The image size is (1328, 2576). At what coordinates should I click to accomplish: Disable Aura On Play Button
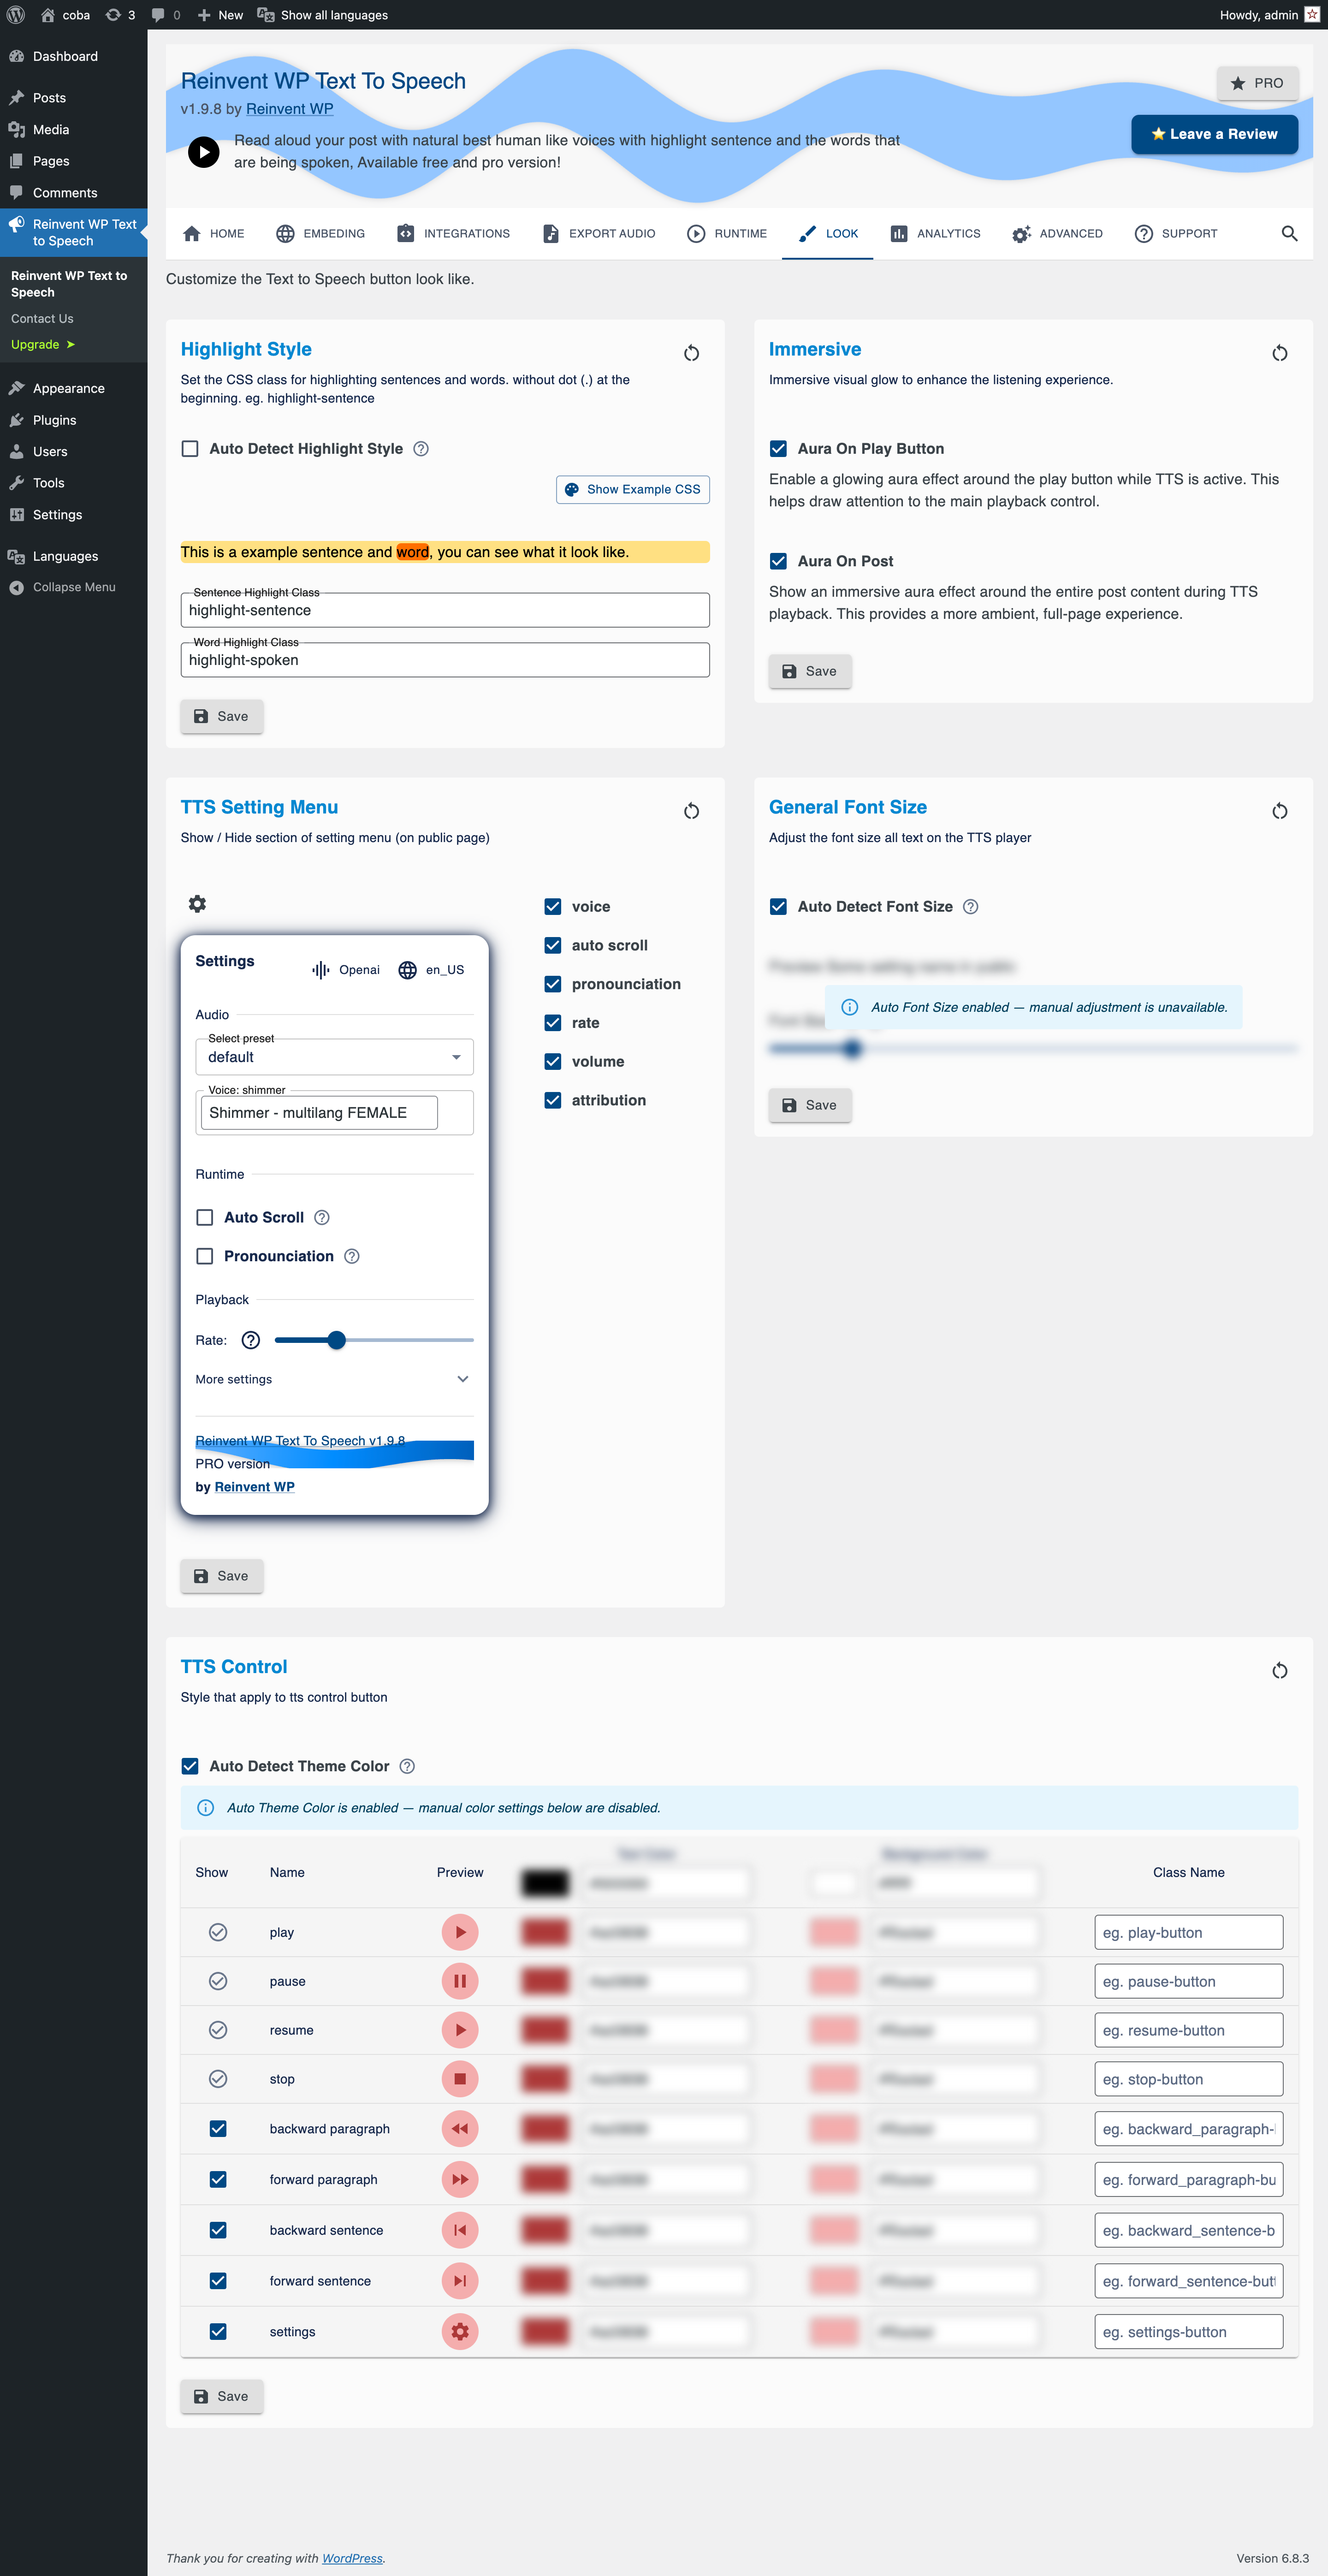tap(777, 449)
